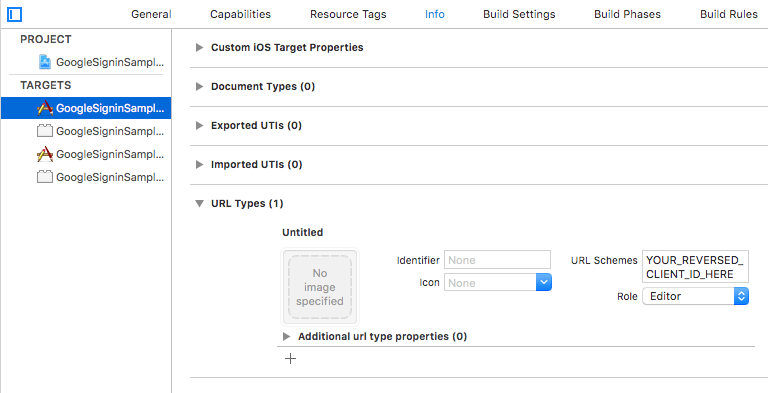
Task: Click the highlighted GoogleSigninSampl app target icon
Action: (x=45, y=108)
